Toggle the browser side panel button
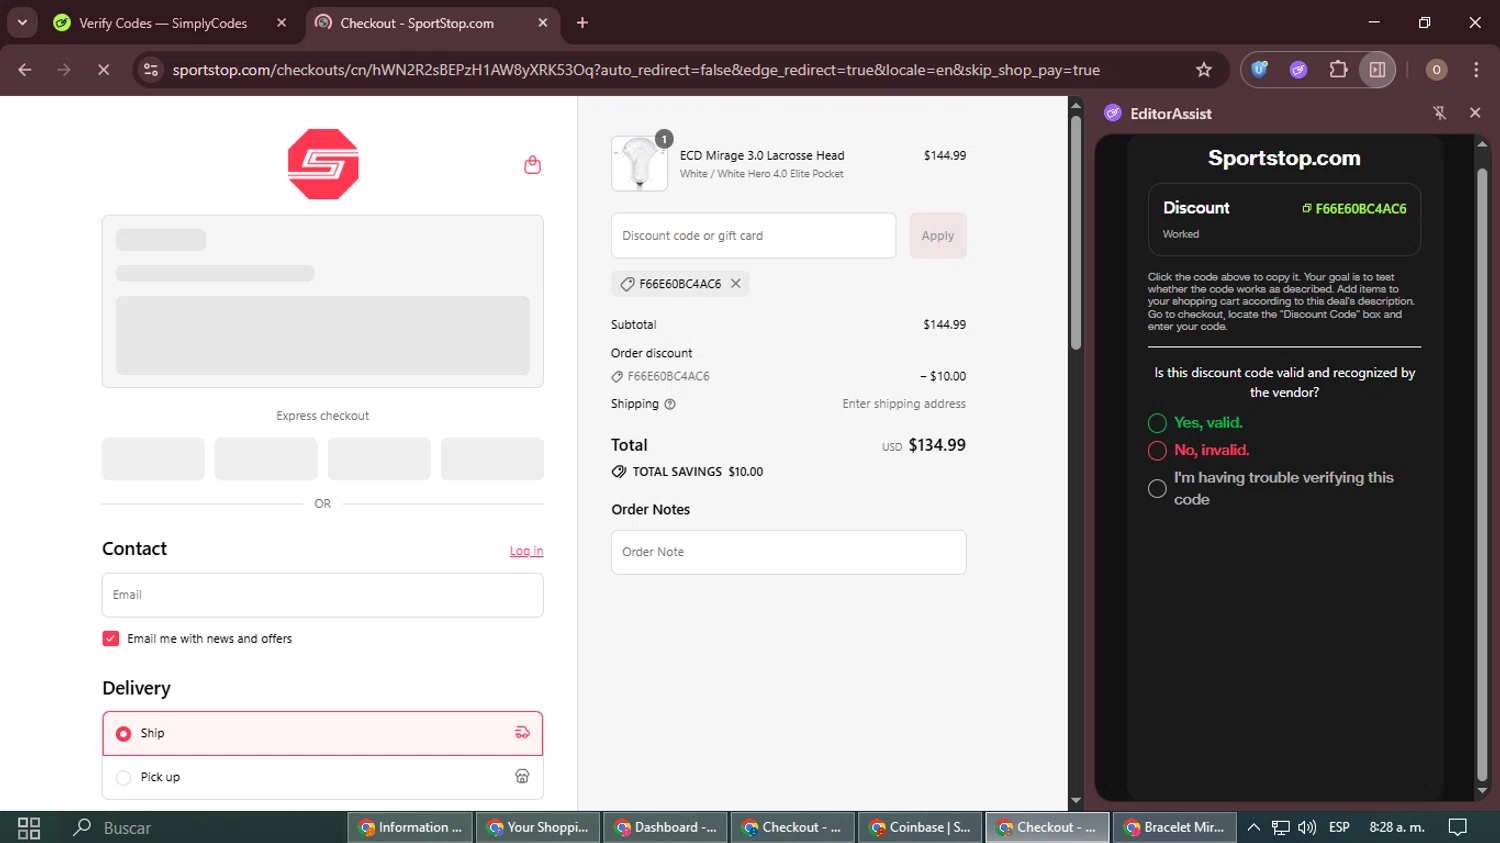Image resolution: width=1500 pixels, height=843 pixels. pos(1377,70)
